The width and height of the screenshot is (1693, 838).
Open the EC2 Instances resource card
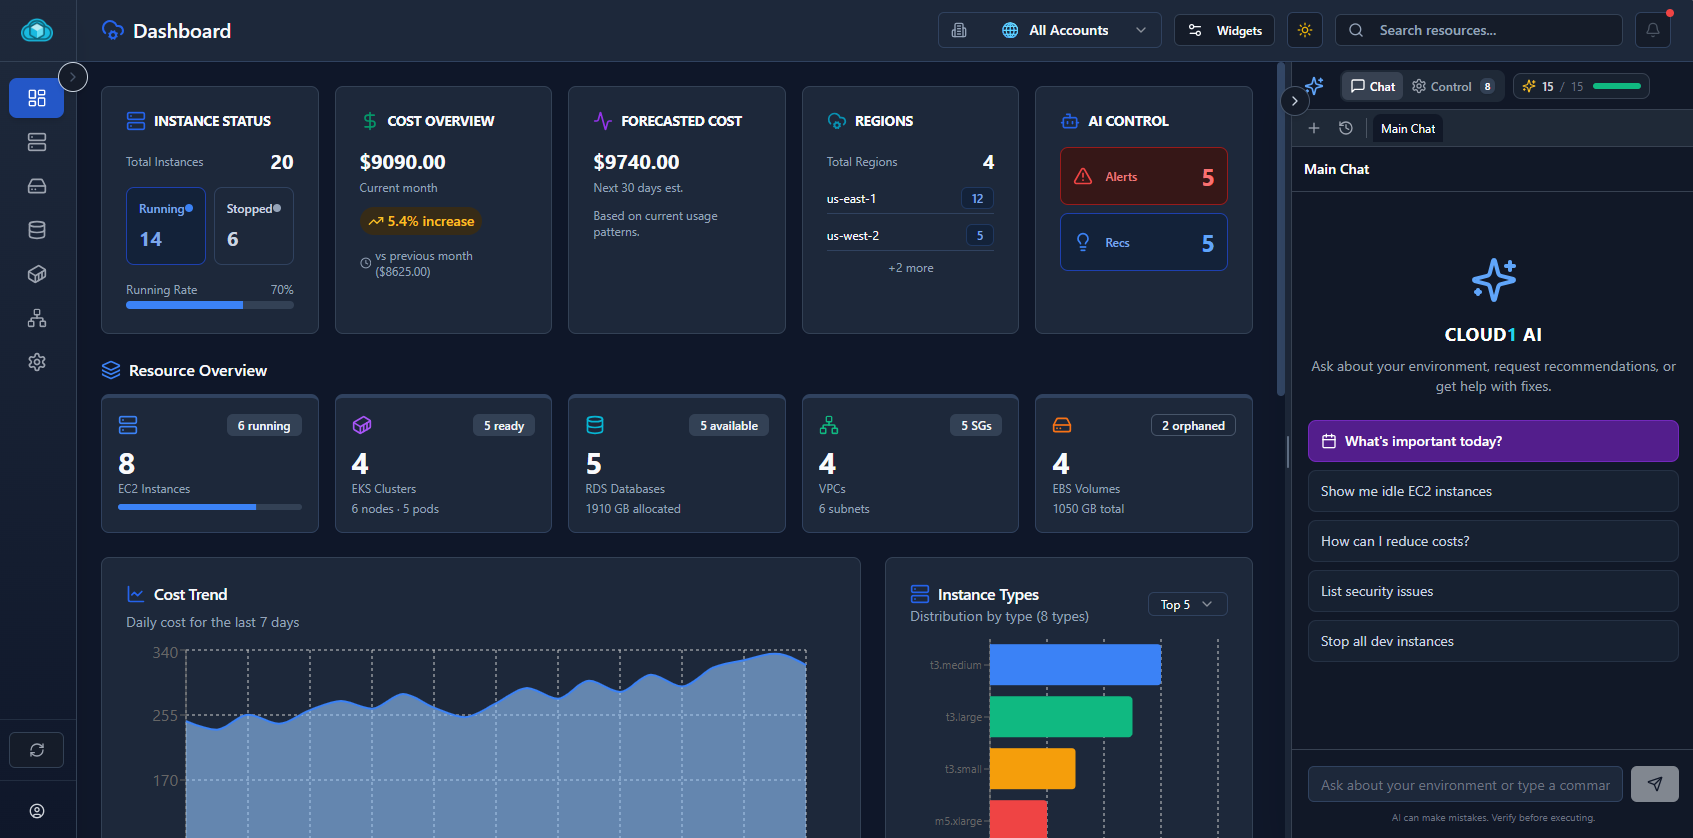210,463
